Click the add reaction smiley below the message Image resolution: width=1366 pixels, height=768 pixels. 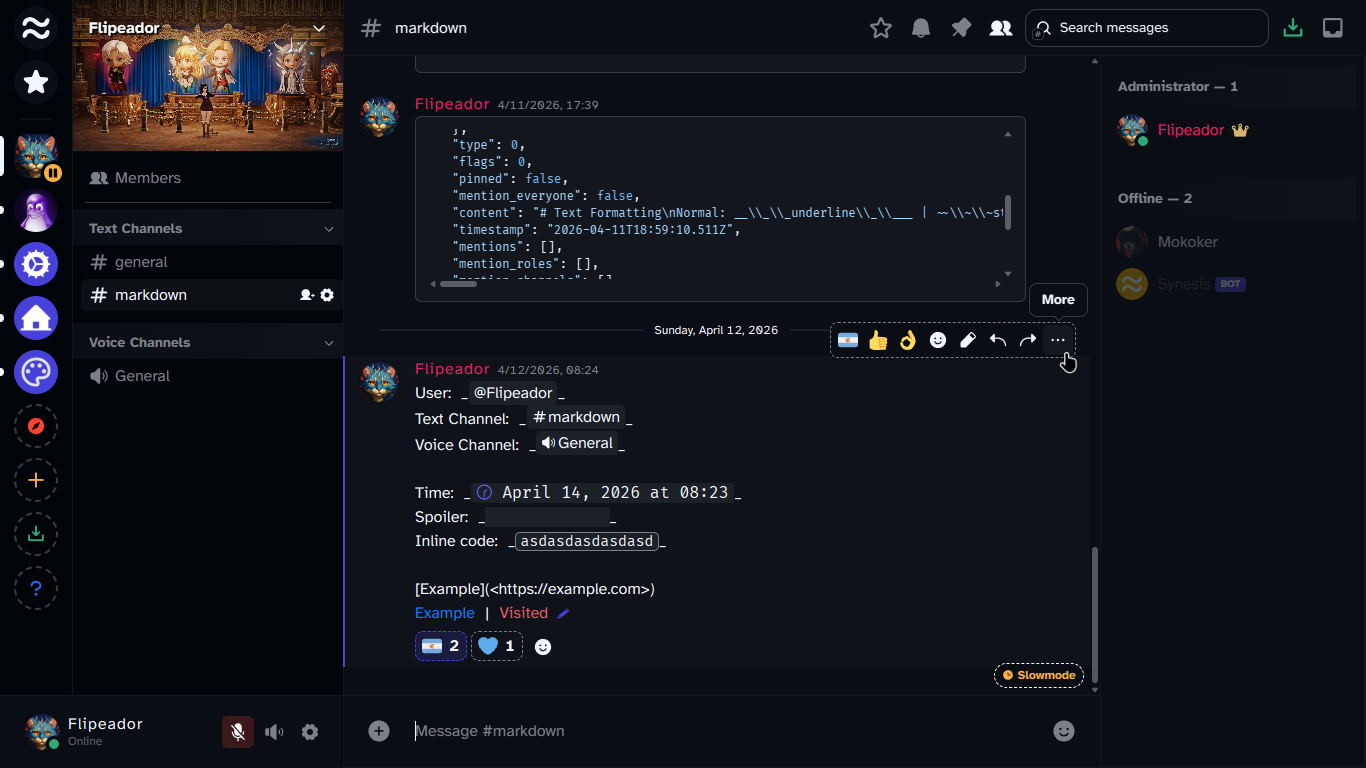(543, 647)
